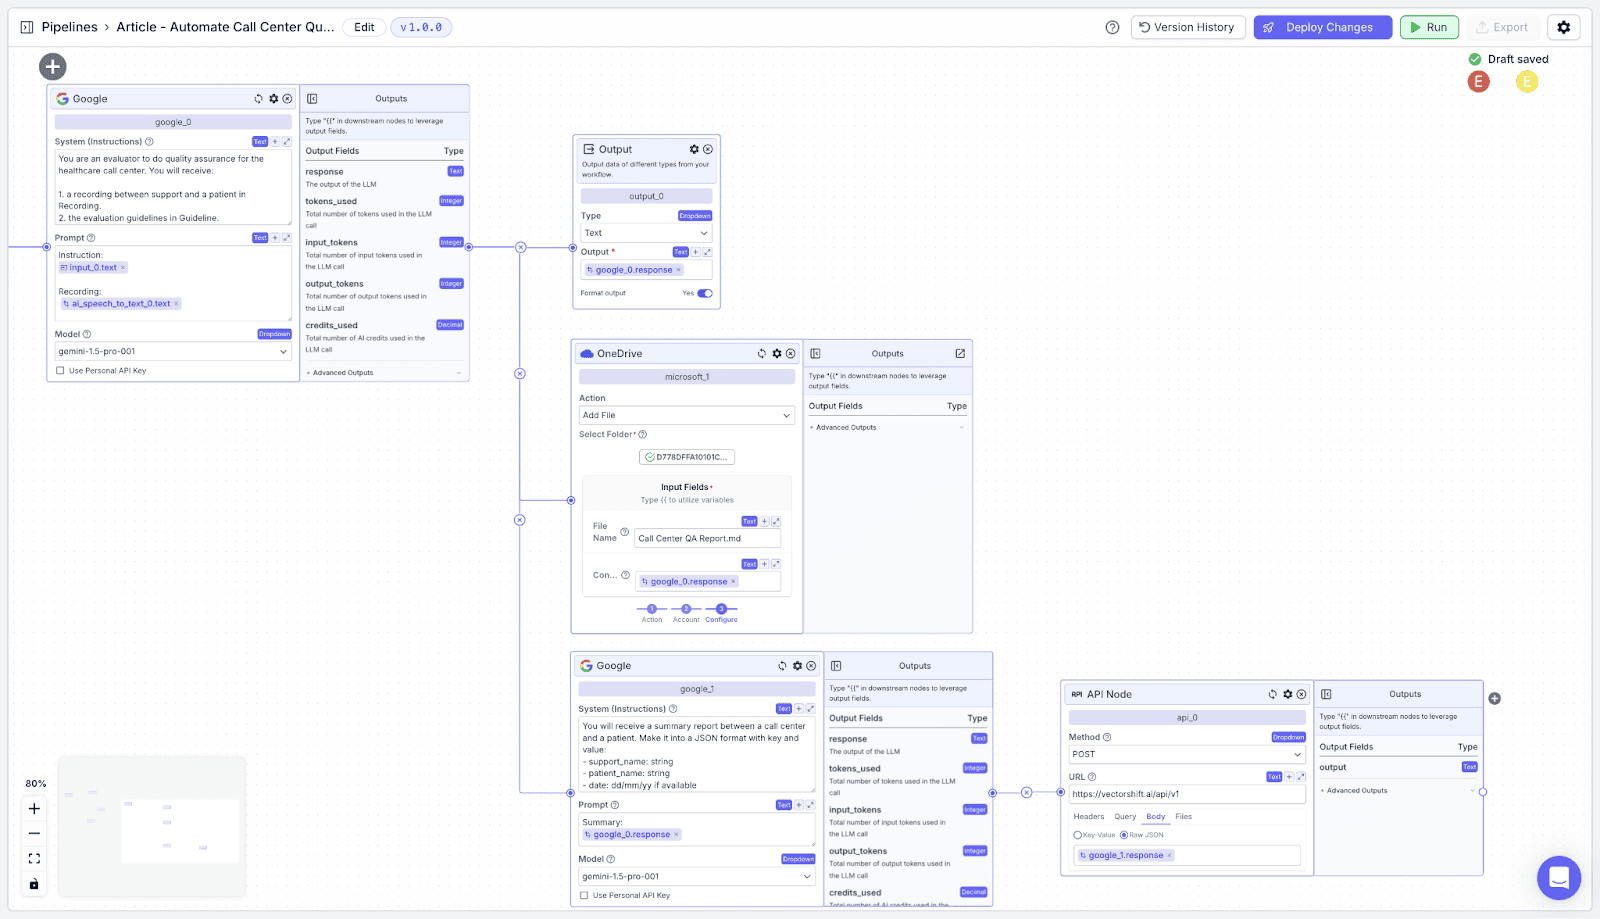Zoom out on the canvas

point(34,834)
